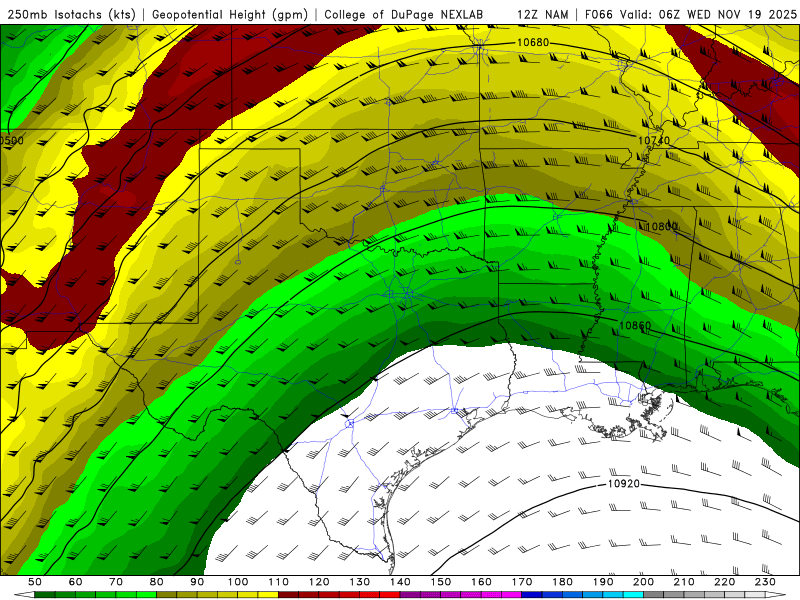Click the 100 tick label on the color bar
This screenshot has width=800, height=600.
click(238, 582)
